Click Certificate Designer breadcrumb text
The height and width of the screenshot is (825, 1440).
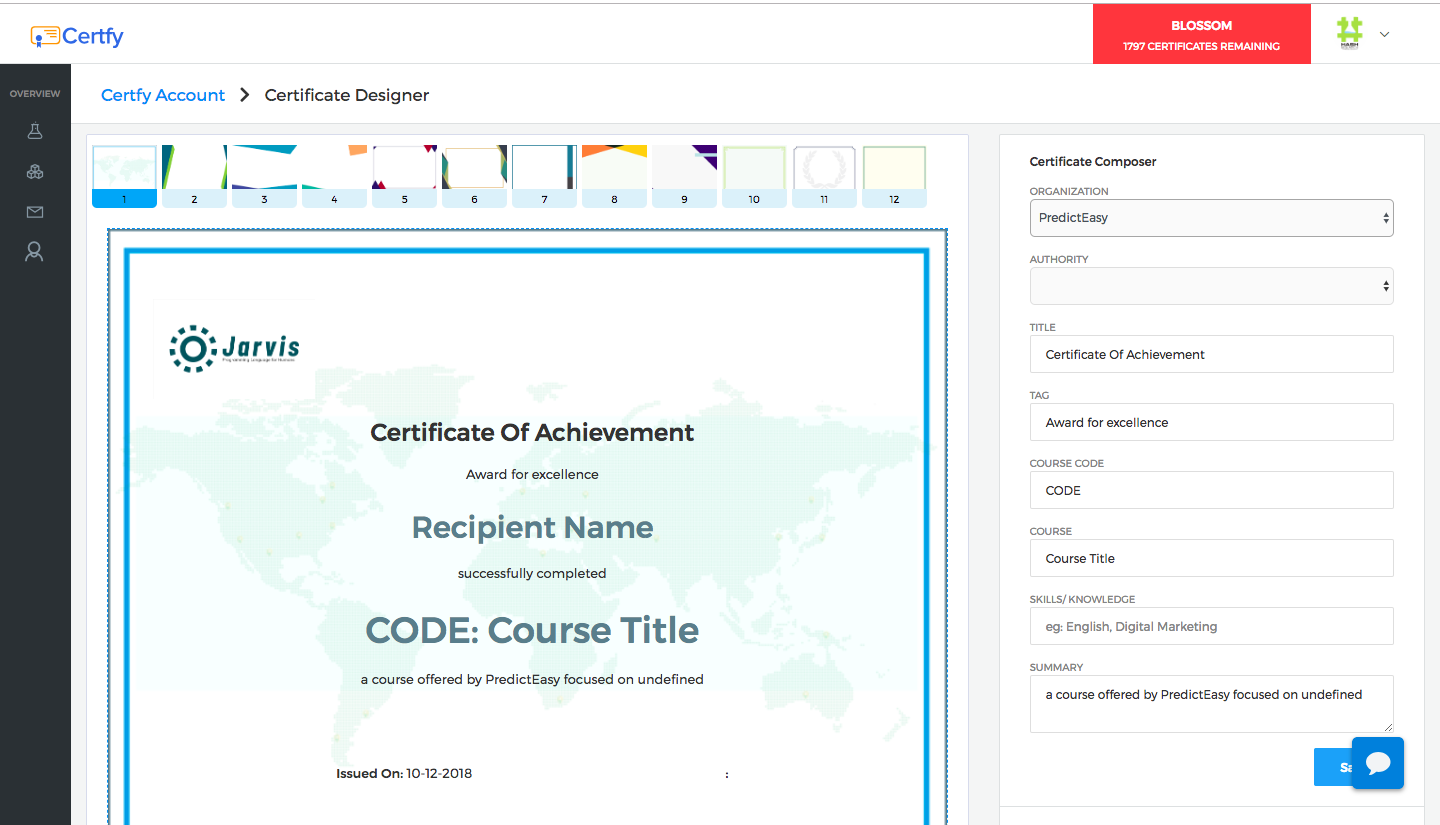pos(347,95)
